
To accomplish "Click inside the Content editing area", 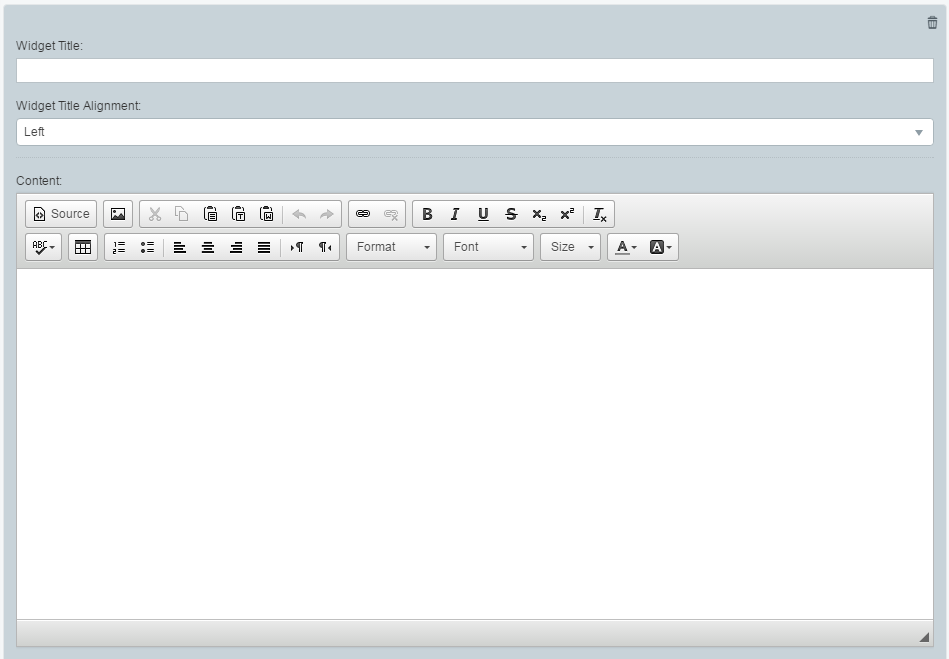I will pos(474,444).
